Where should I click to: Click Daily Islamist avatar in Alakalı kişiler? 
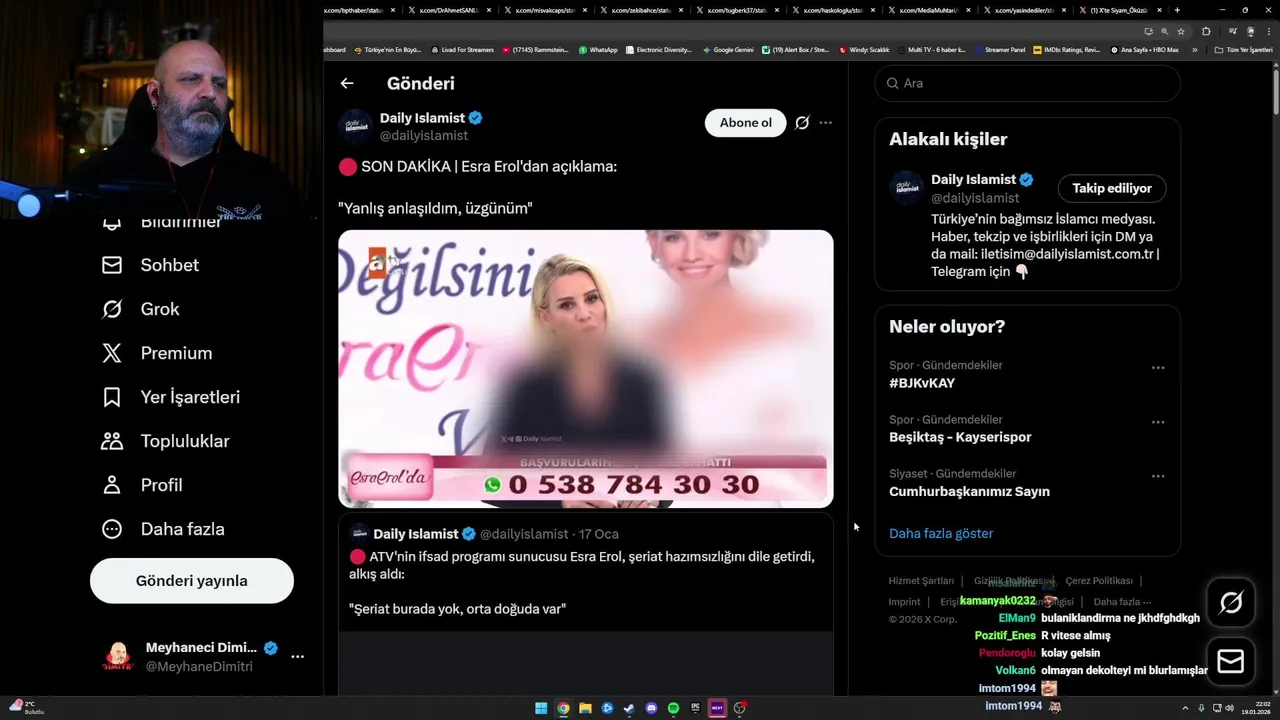click(906, 188)
